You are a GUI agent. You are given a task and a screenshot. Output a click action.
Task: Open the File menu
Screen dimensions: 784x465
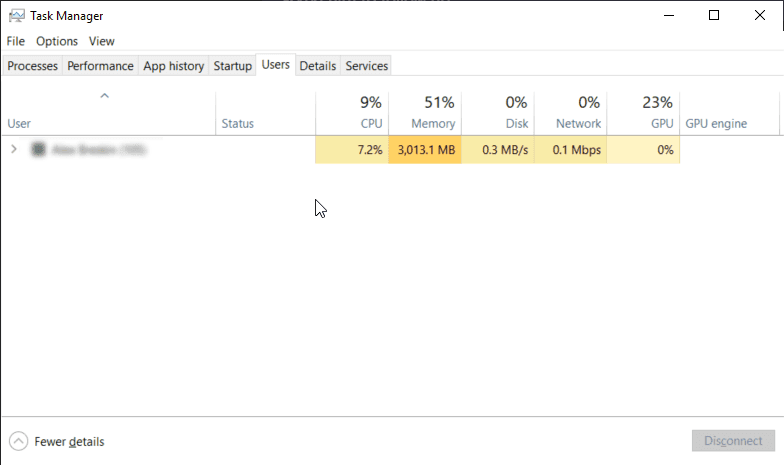point(15,41)
